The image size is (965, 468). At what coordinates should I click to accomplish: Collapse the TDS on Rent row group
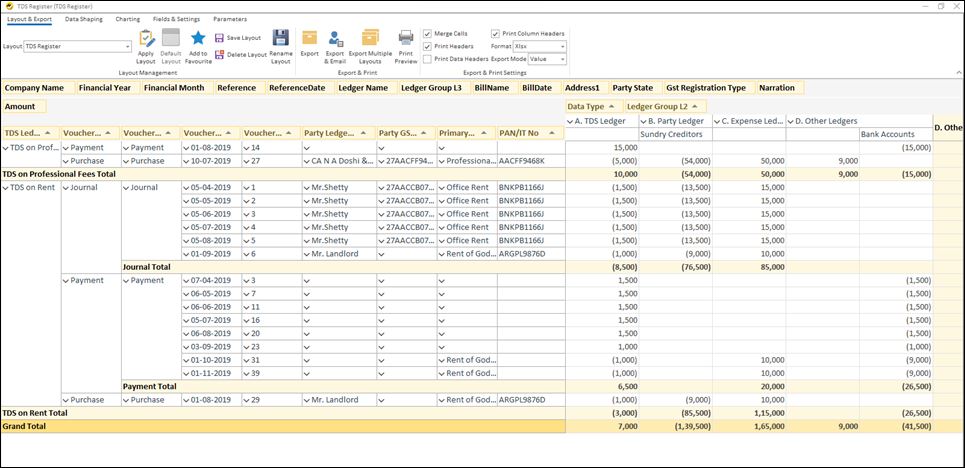[x=7, y=187]
